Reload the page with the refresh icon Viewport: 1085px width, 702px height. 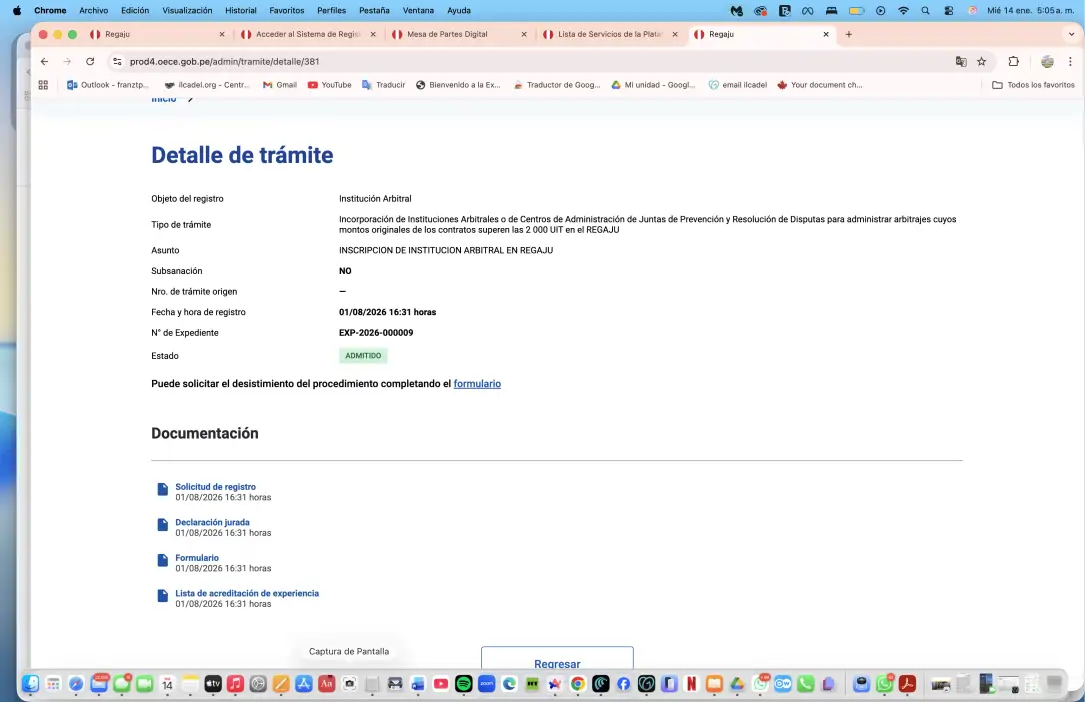click(x=90, y=61)
